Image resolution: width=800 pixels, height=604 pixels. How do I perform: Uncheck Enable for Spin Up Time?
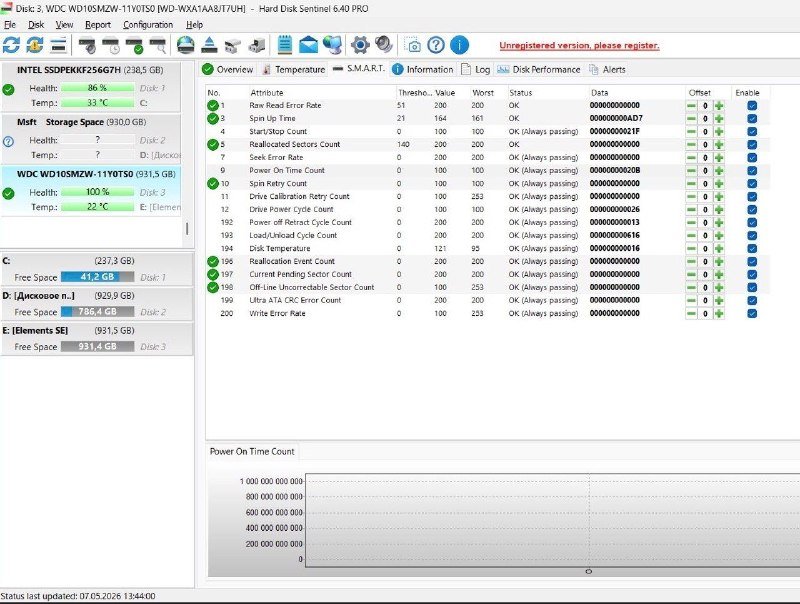(x=752, y=118)
